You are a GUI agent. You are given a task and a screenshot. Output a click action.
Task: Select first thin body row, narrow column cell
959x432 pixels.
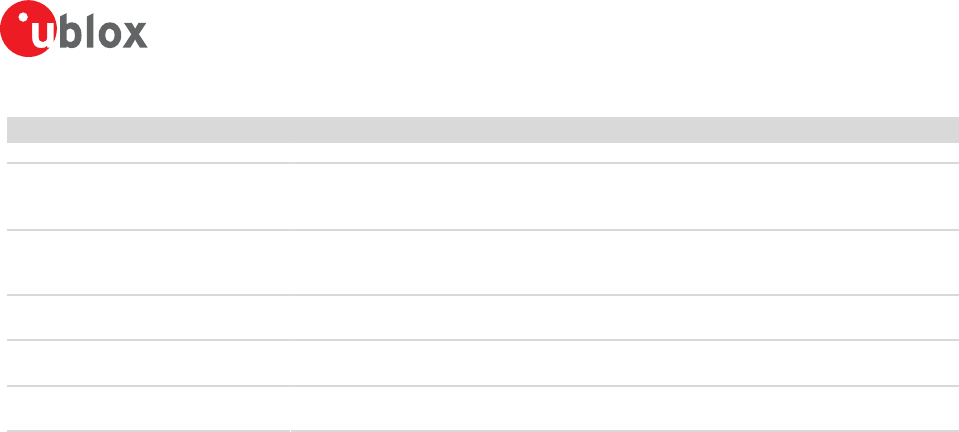pyautogui.click(x=148, y=153)
